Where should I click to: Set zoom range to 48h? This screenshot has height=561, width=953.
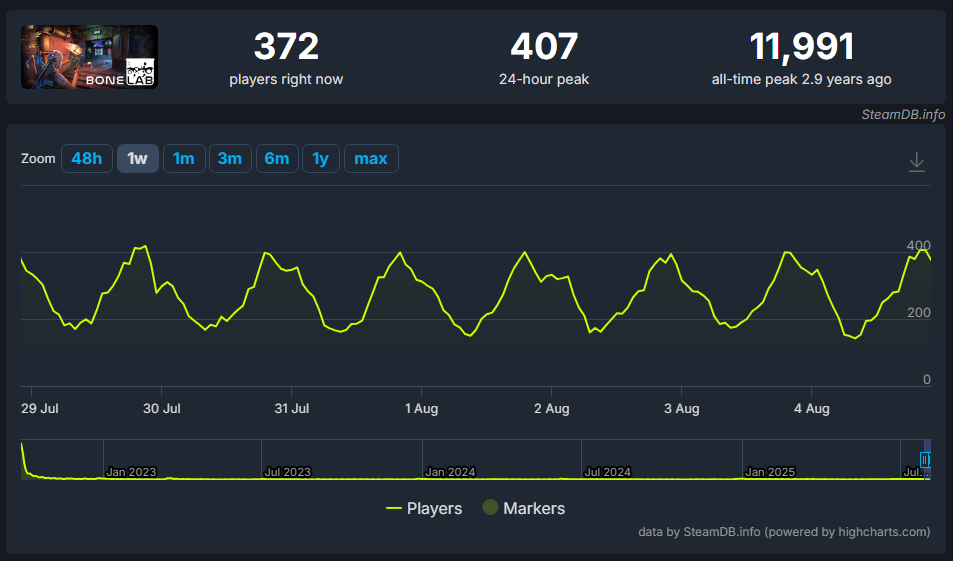pos(87,159)
